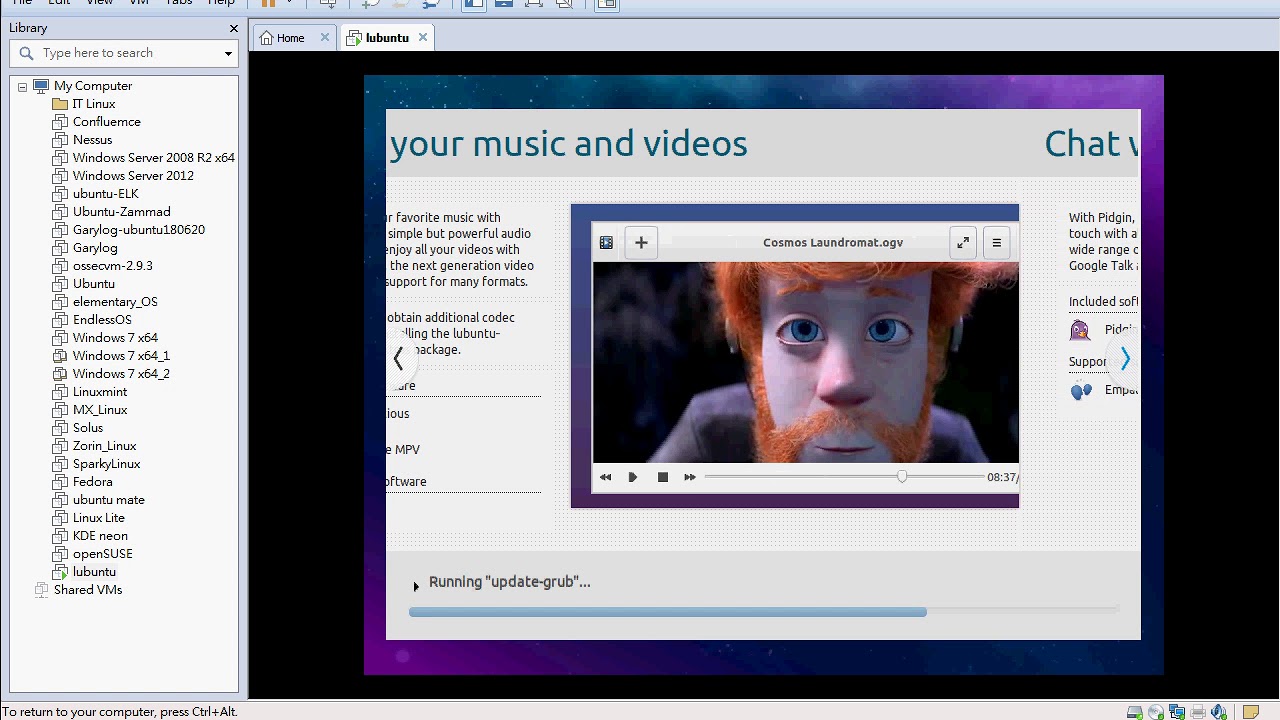Click the Nessus VM icon
Screen dimensions: 1280x720
coord(60,140)
